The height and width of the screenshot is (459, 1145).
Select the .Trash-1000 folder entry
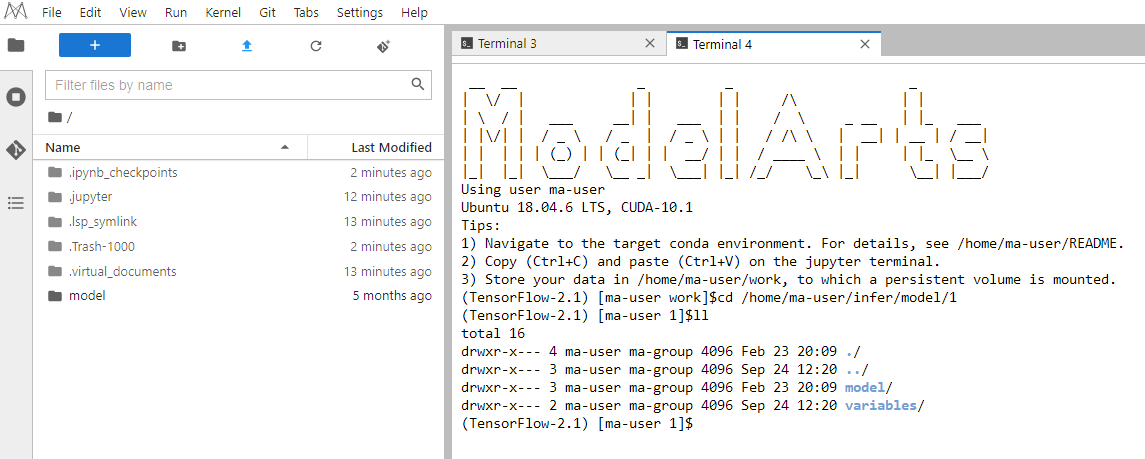pos(238,247)
